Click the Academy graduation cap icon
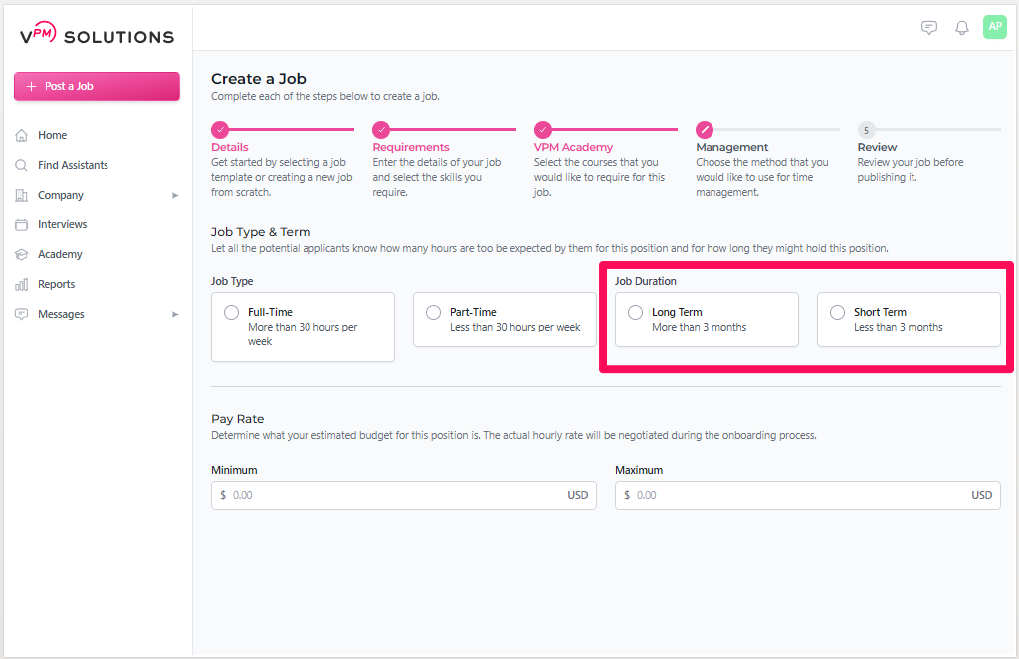The image size is (1019, 659). coord(22,255)
